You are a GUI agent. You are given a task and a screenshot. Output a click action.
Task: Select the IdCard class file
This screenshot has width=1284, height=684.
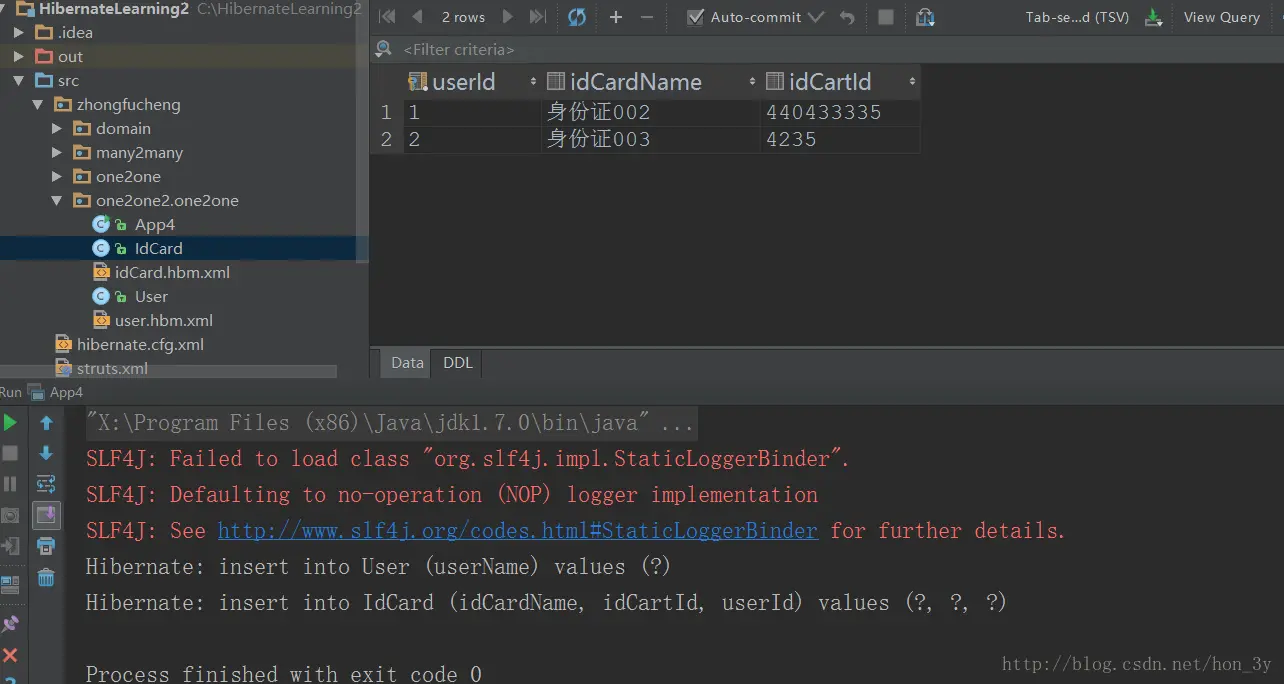pyautogui.click(x=158, y=249)
